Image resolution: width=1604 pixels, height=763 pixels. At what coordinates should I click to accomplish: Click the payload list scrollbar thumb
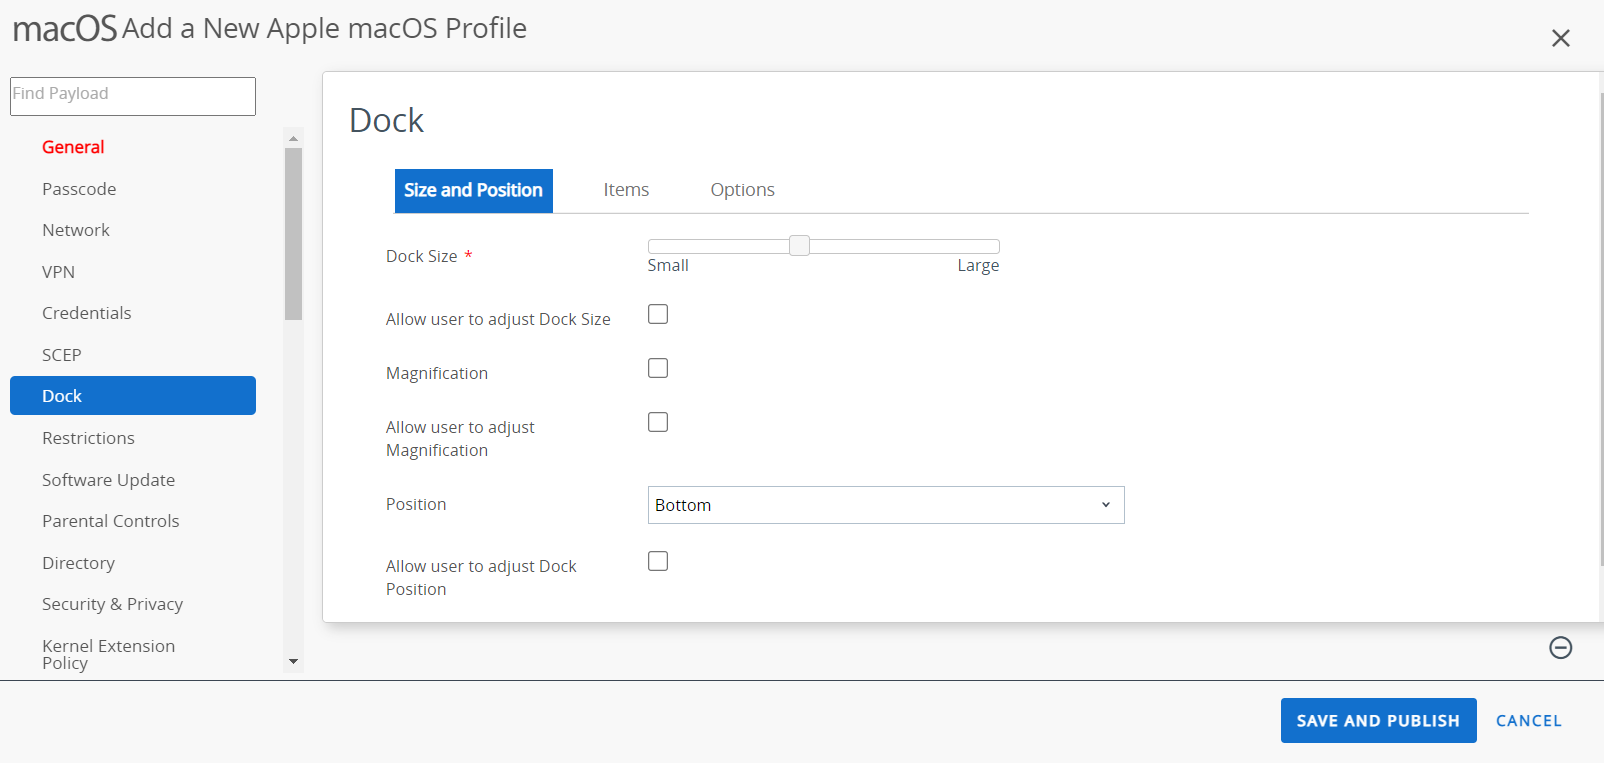click(x=293, y=234)
